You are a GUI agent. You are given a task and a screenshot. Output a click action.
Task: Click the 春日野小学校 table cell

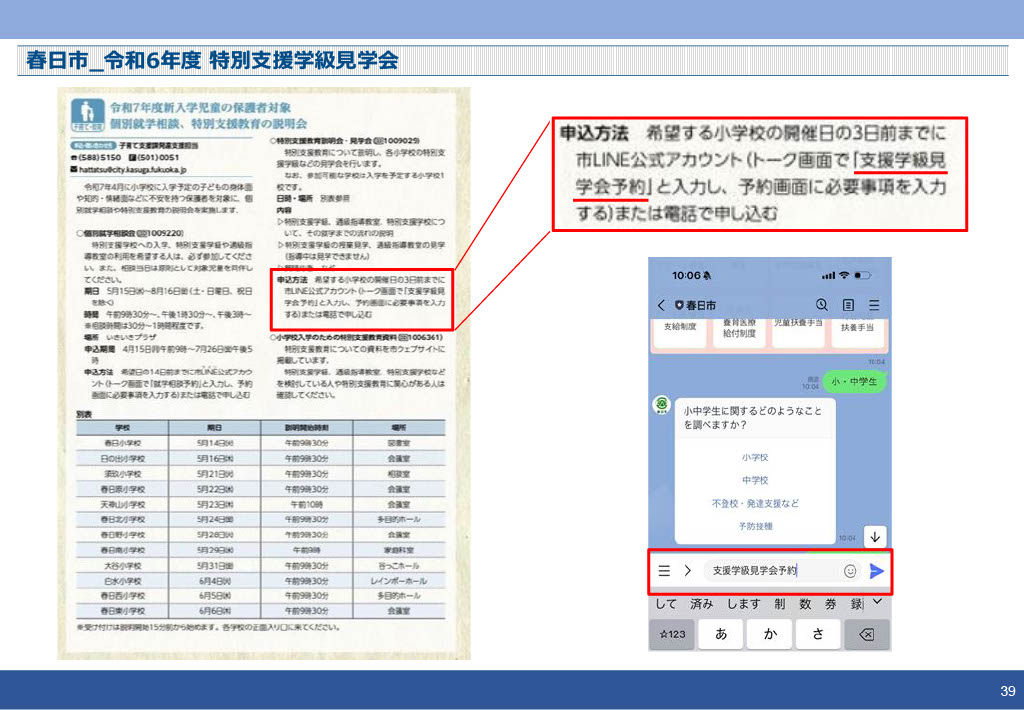pos(122,534)
